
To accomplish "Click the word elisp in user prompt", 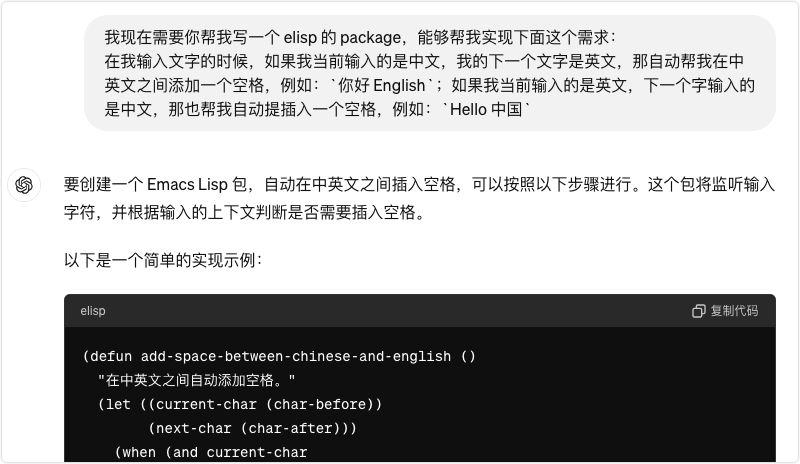I will 300,38.
